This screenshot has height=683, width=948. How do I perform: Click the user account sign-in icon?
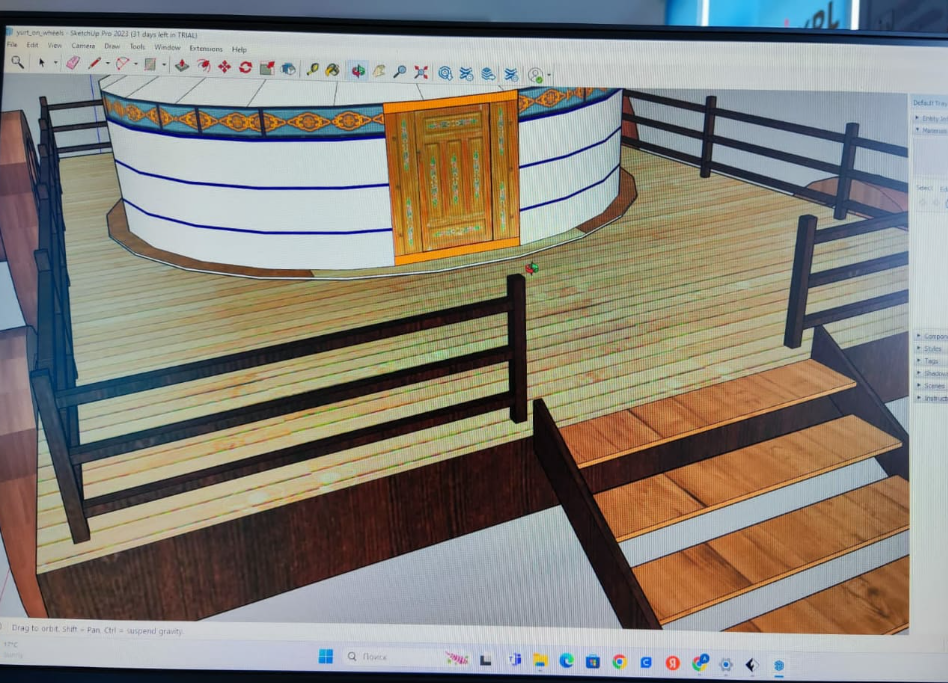point(535,75)
